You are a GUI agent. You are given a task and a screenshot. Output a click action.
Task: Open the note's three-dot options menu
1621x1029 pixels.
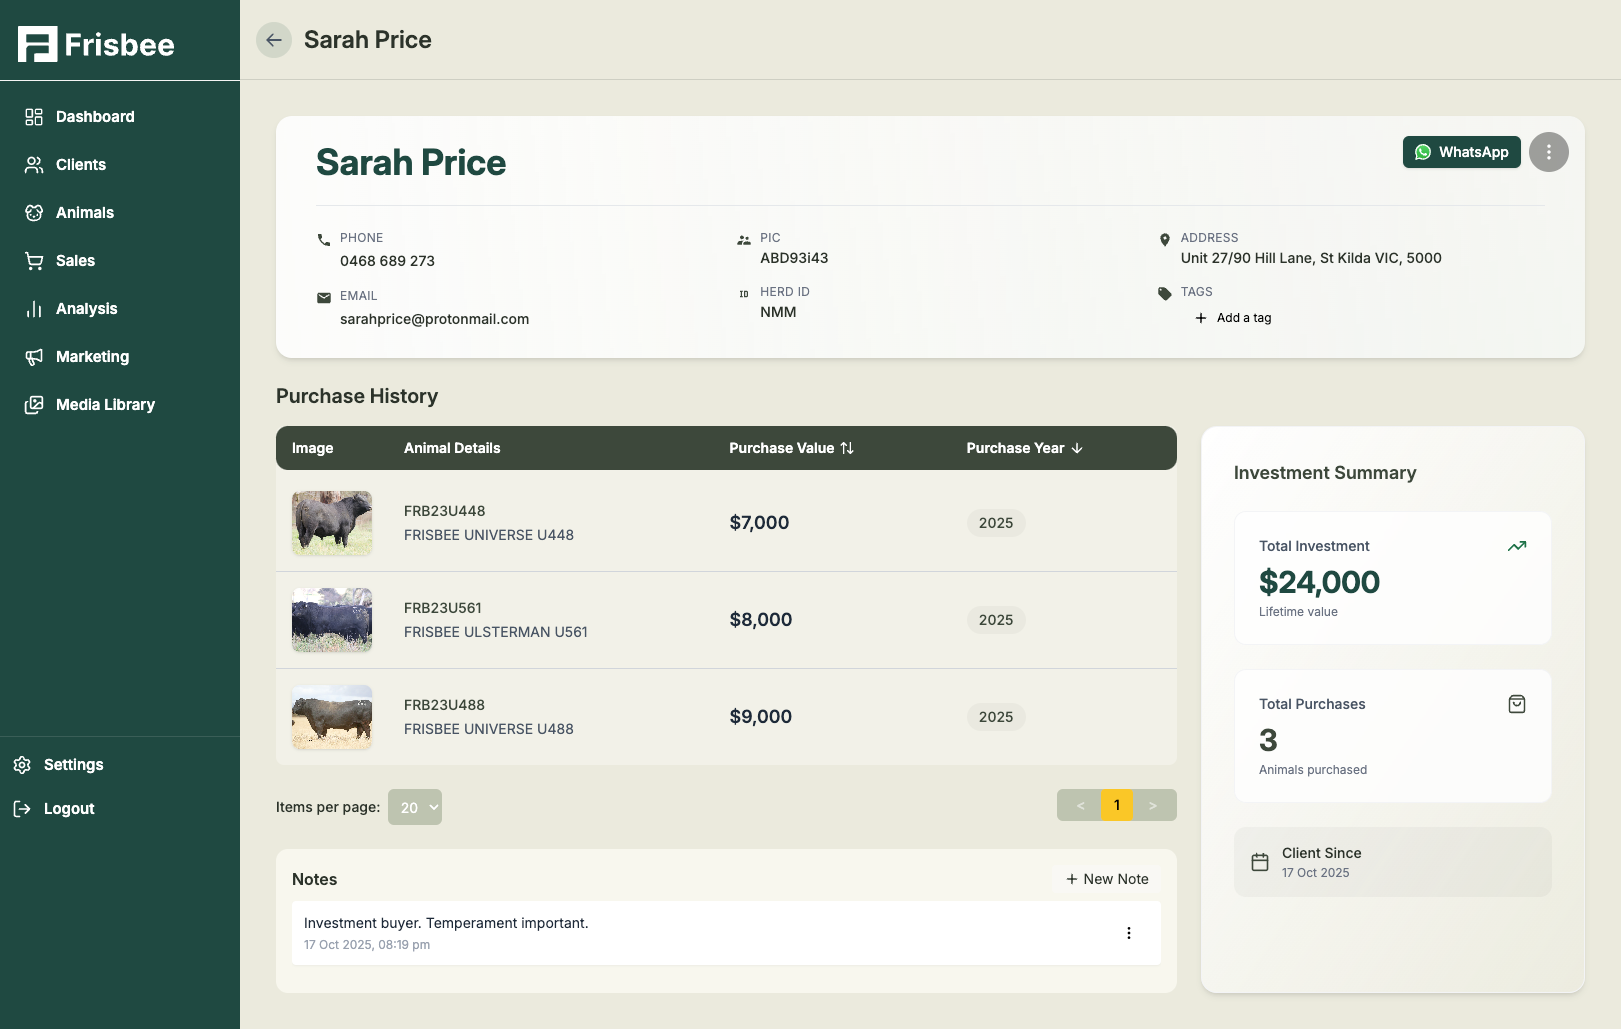click(1128, 933)
